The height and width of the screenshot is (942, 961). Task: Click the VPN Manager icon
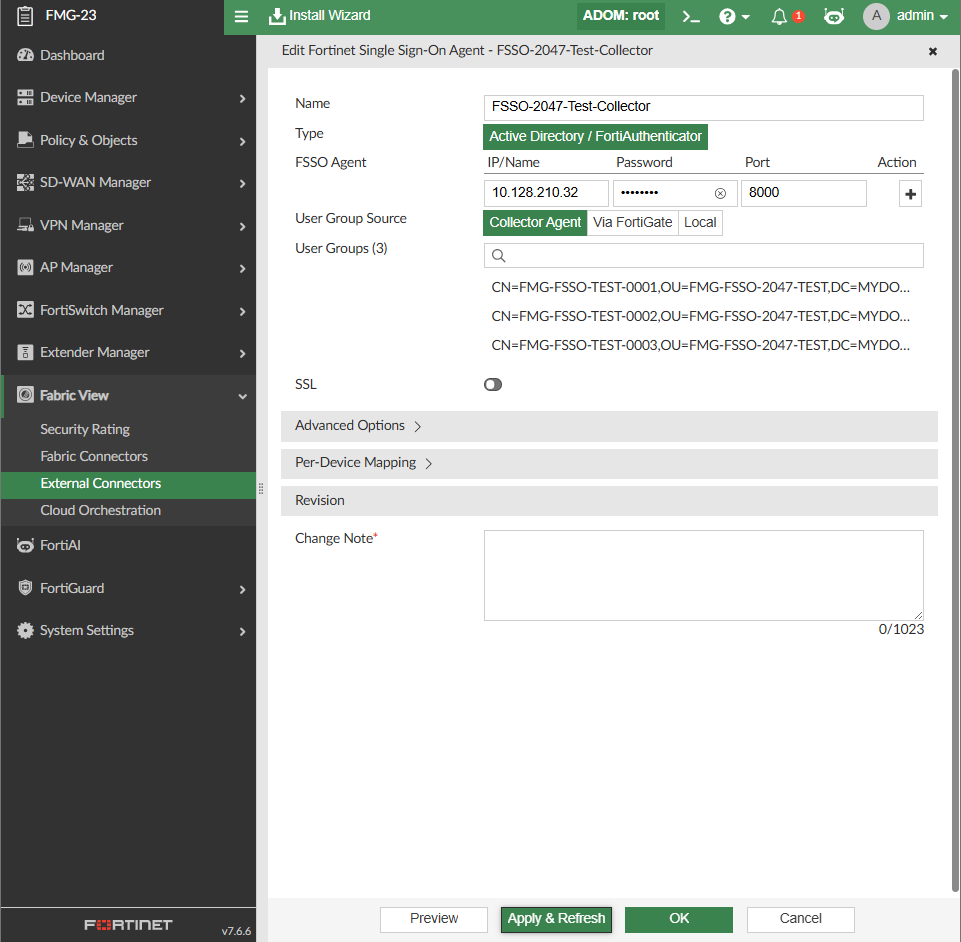(25, 225)
